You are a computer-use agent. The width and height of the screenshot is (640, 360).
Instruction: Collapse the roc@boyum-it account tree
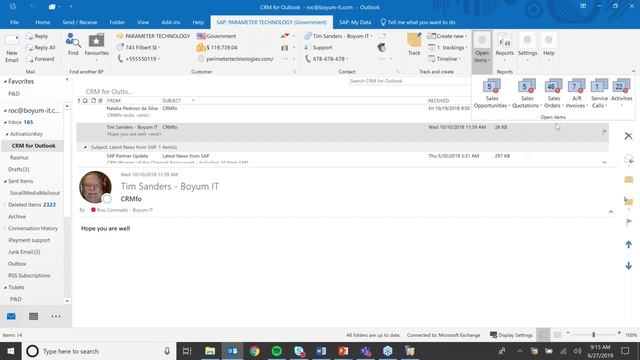5,111
